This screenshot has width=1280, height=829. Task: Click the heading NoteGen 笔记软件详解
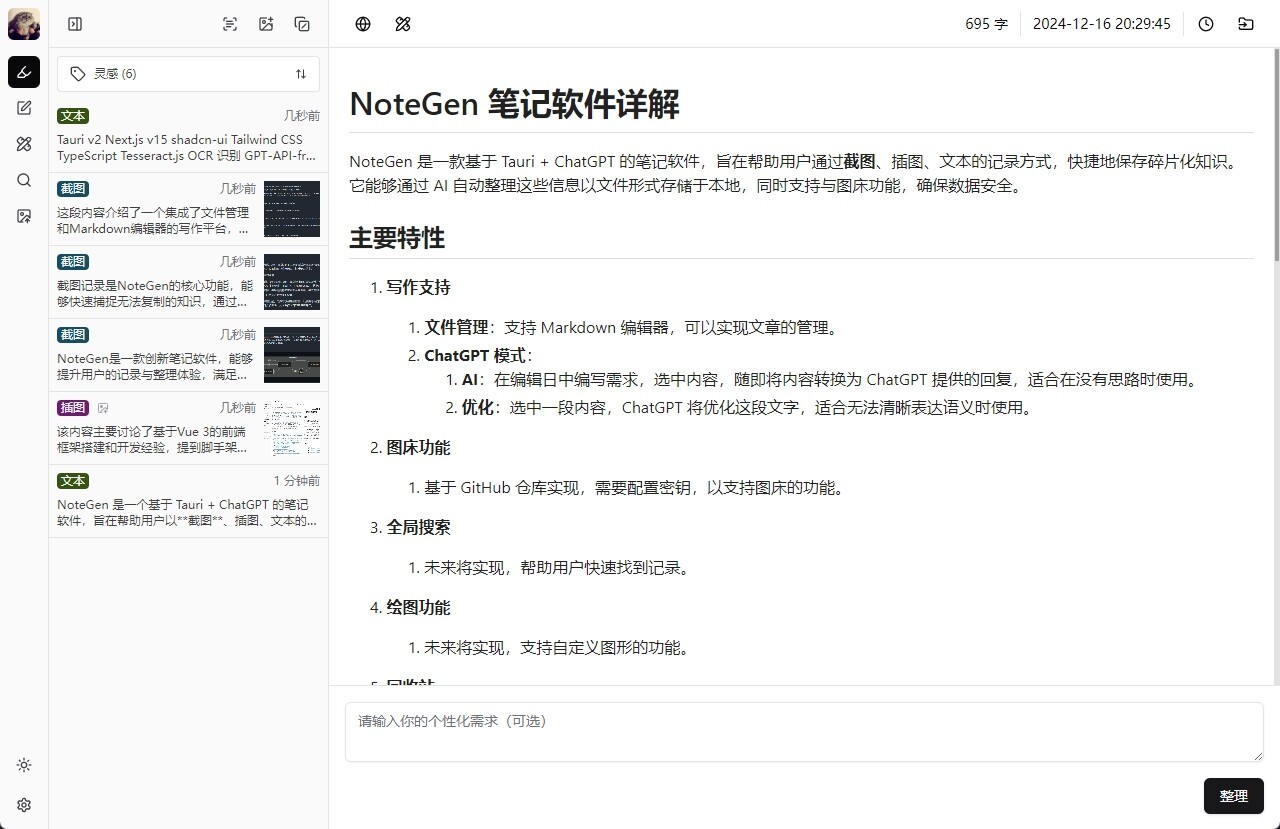[514, 104]
